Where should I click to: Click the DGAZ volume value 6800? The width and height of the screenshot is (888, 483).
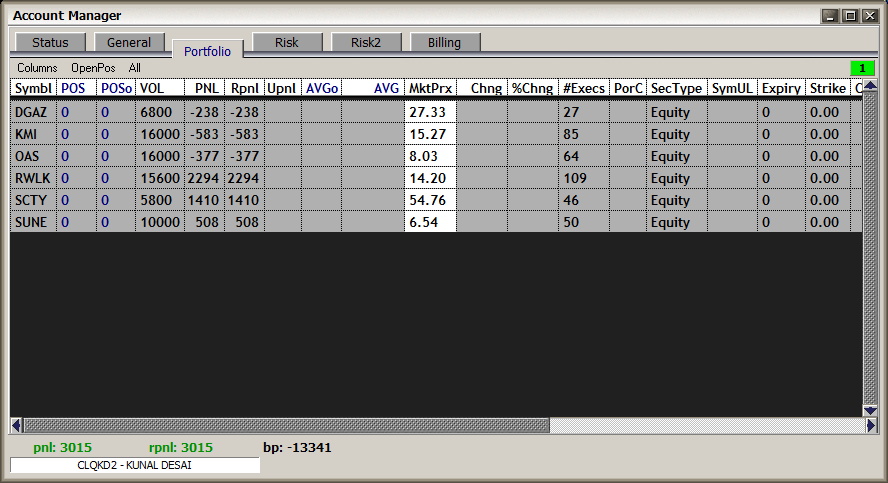click(x=160, y=112)
